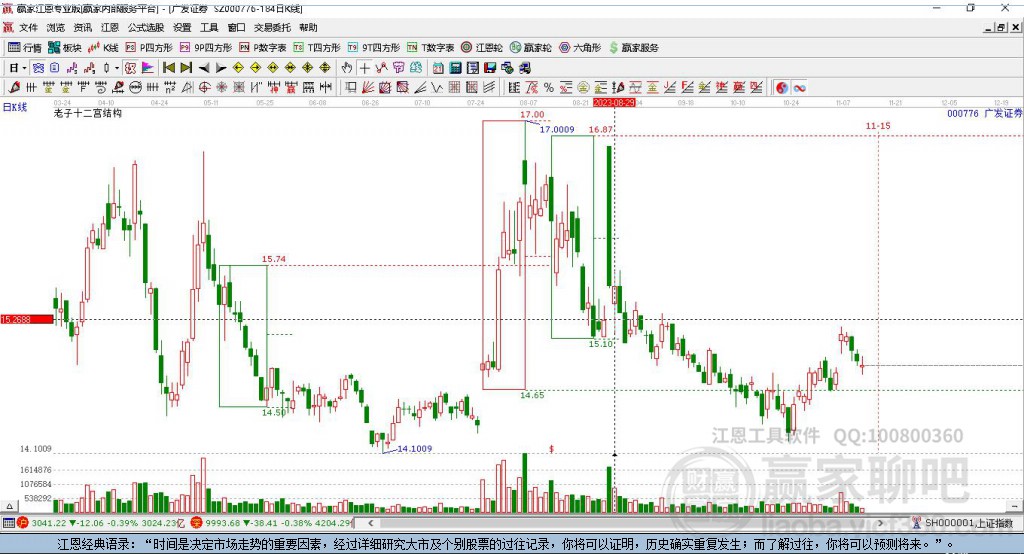Open the 交易委托 menu

coord(272,27)
